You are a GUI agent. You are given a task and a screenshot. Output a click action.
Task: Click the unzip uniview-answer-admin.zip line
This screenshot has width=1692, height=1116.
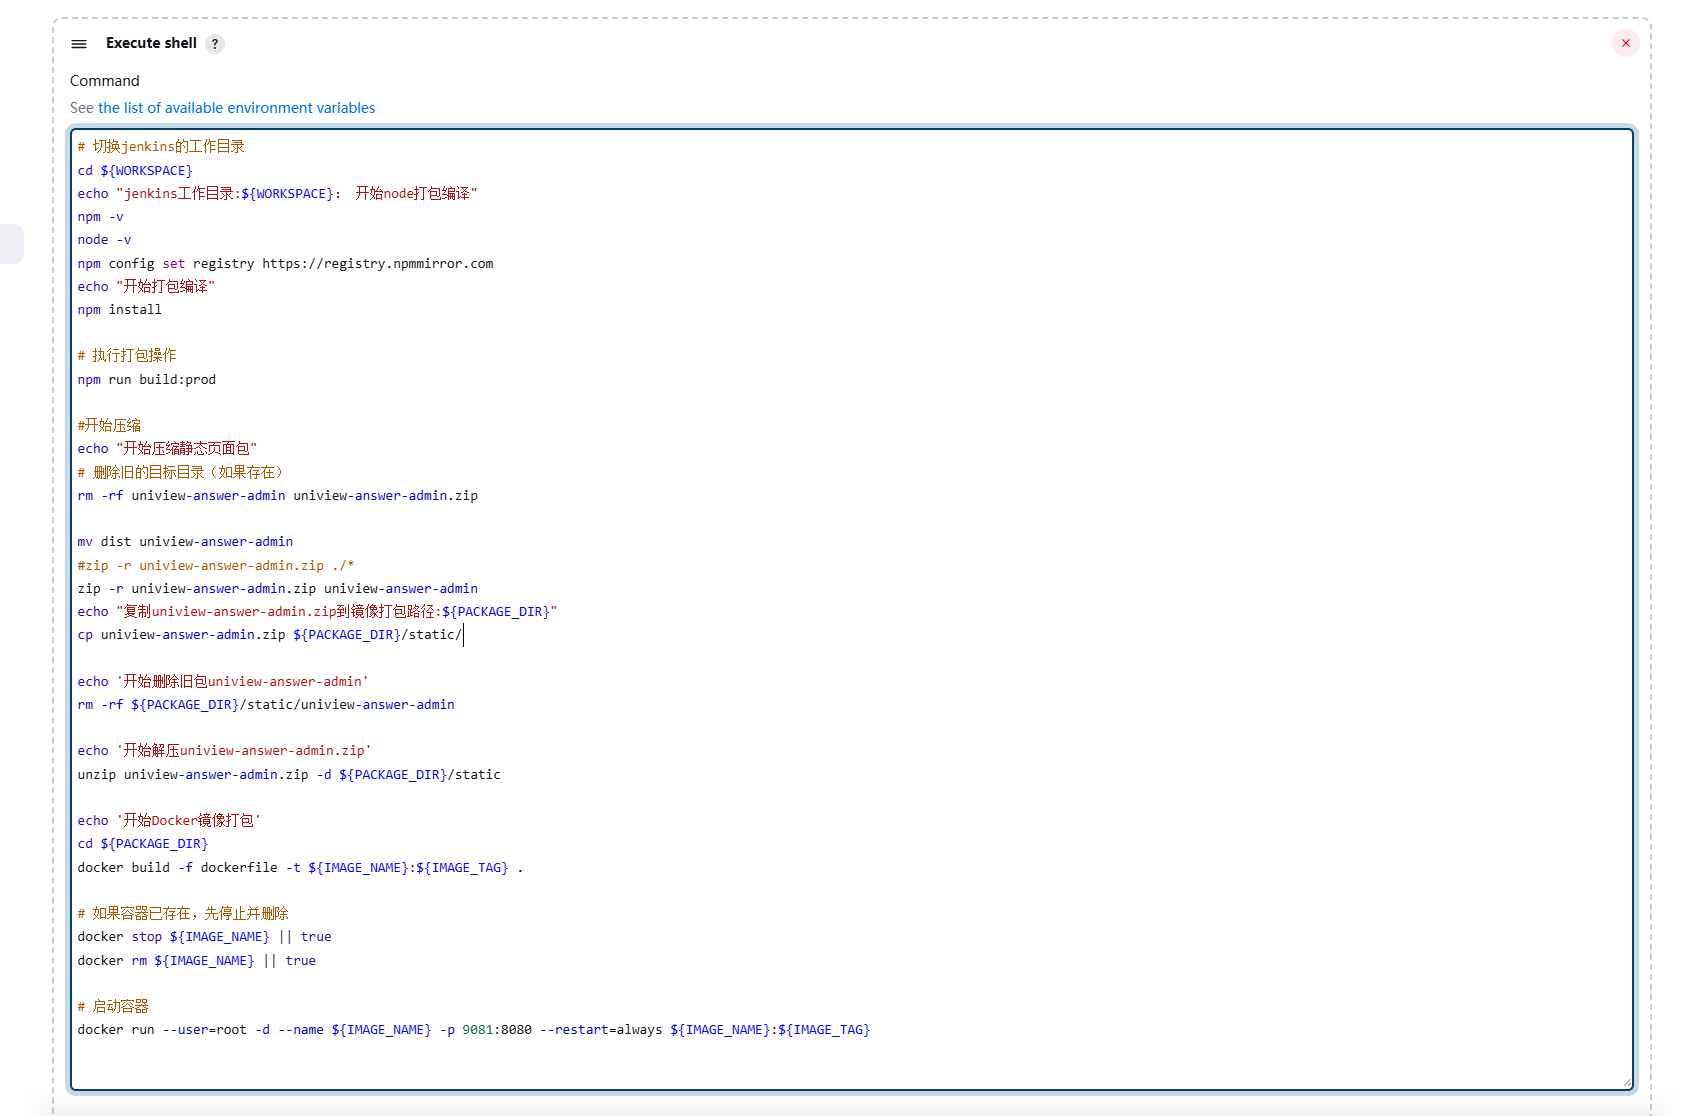click(x=290, y=774)
